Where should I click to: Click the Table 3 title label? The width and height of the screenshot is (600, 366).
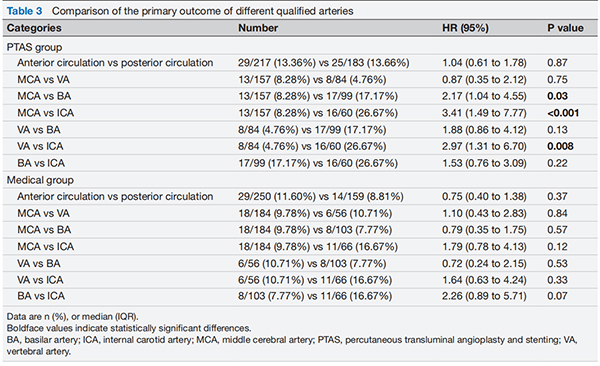(x=24, y=11)
